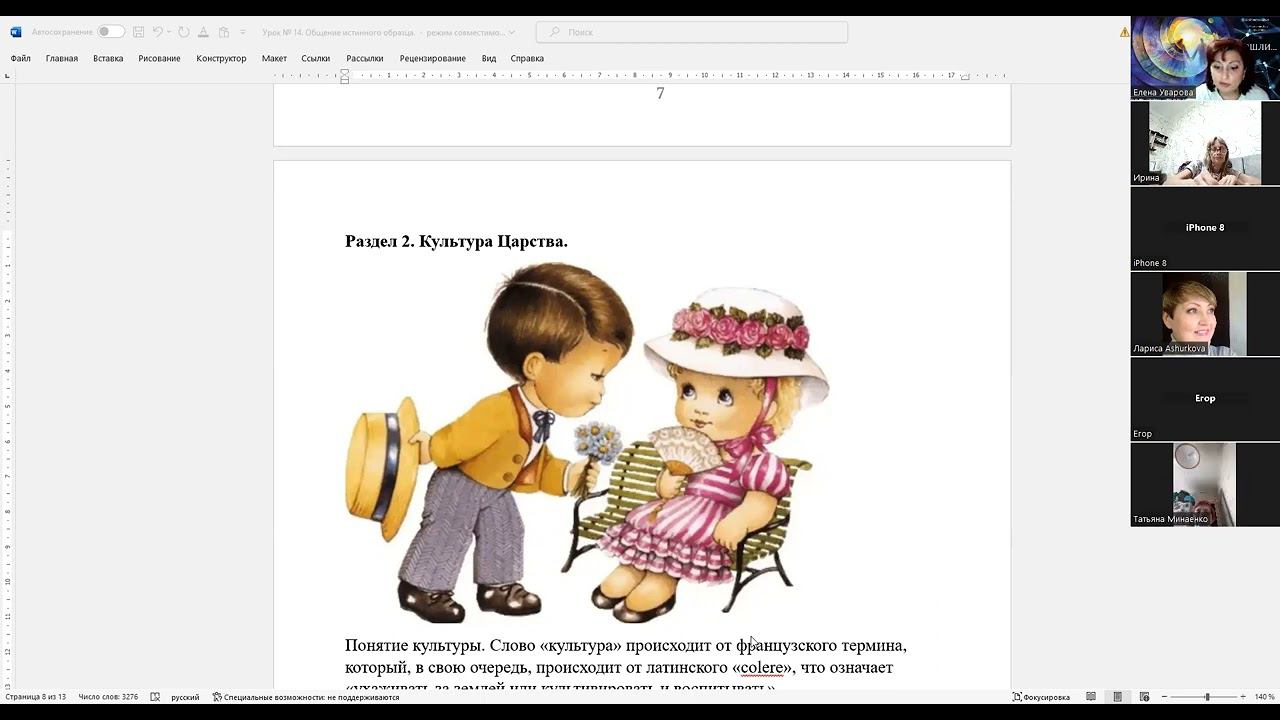Click the paste clipboard icon in the quick access toolbar
The height and width of the screenshot is (720, 1280).
(x=224, y=32)
